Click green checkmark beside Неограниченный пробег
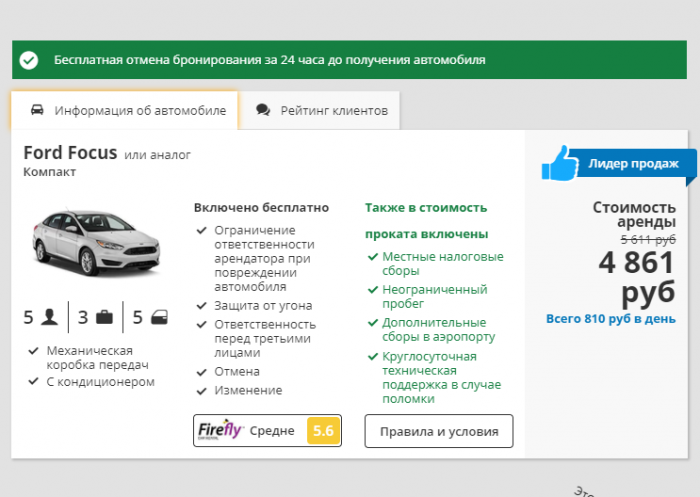This screenshot has width=700, height=497. pyautogui.click(x=373, y=290)
